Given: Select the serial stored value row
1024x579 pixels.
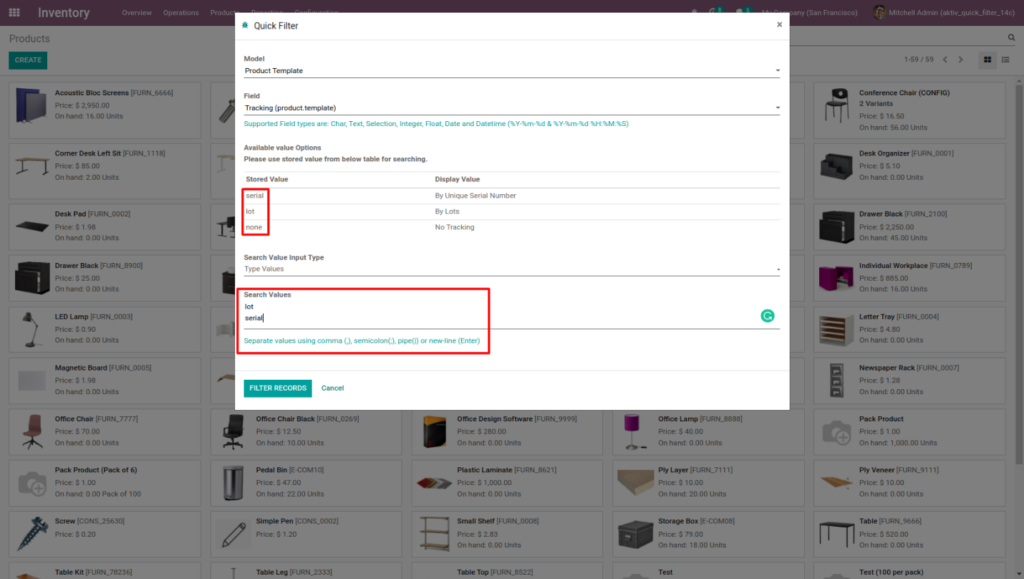Looking at the screenshot, I should 256,196.
